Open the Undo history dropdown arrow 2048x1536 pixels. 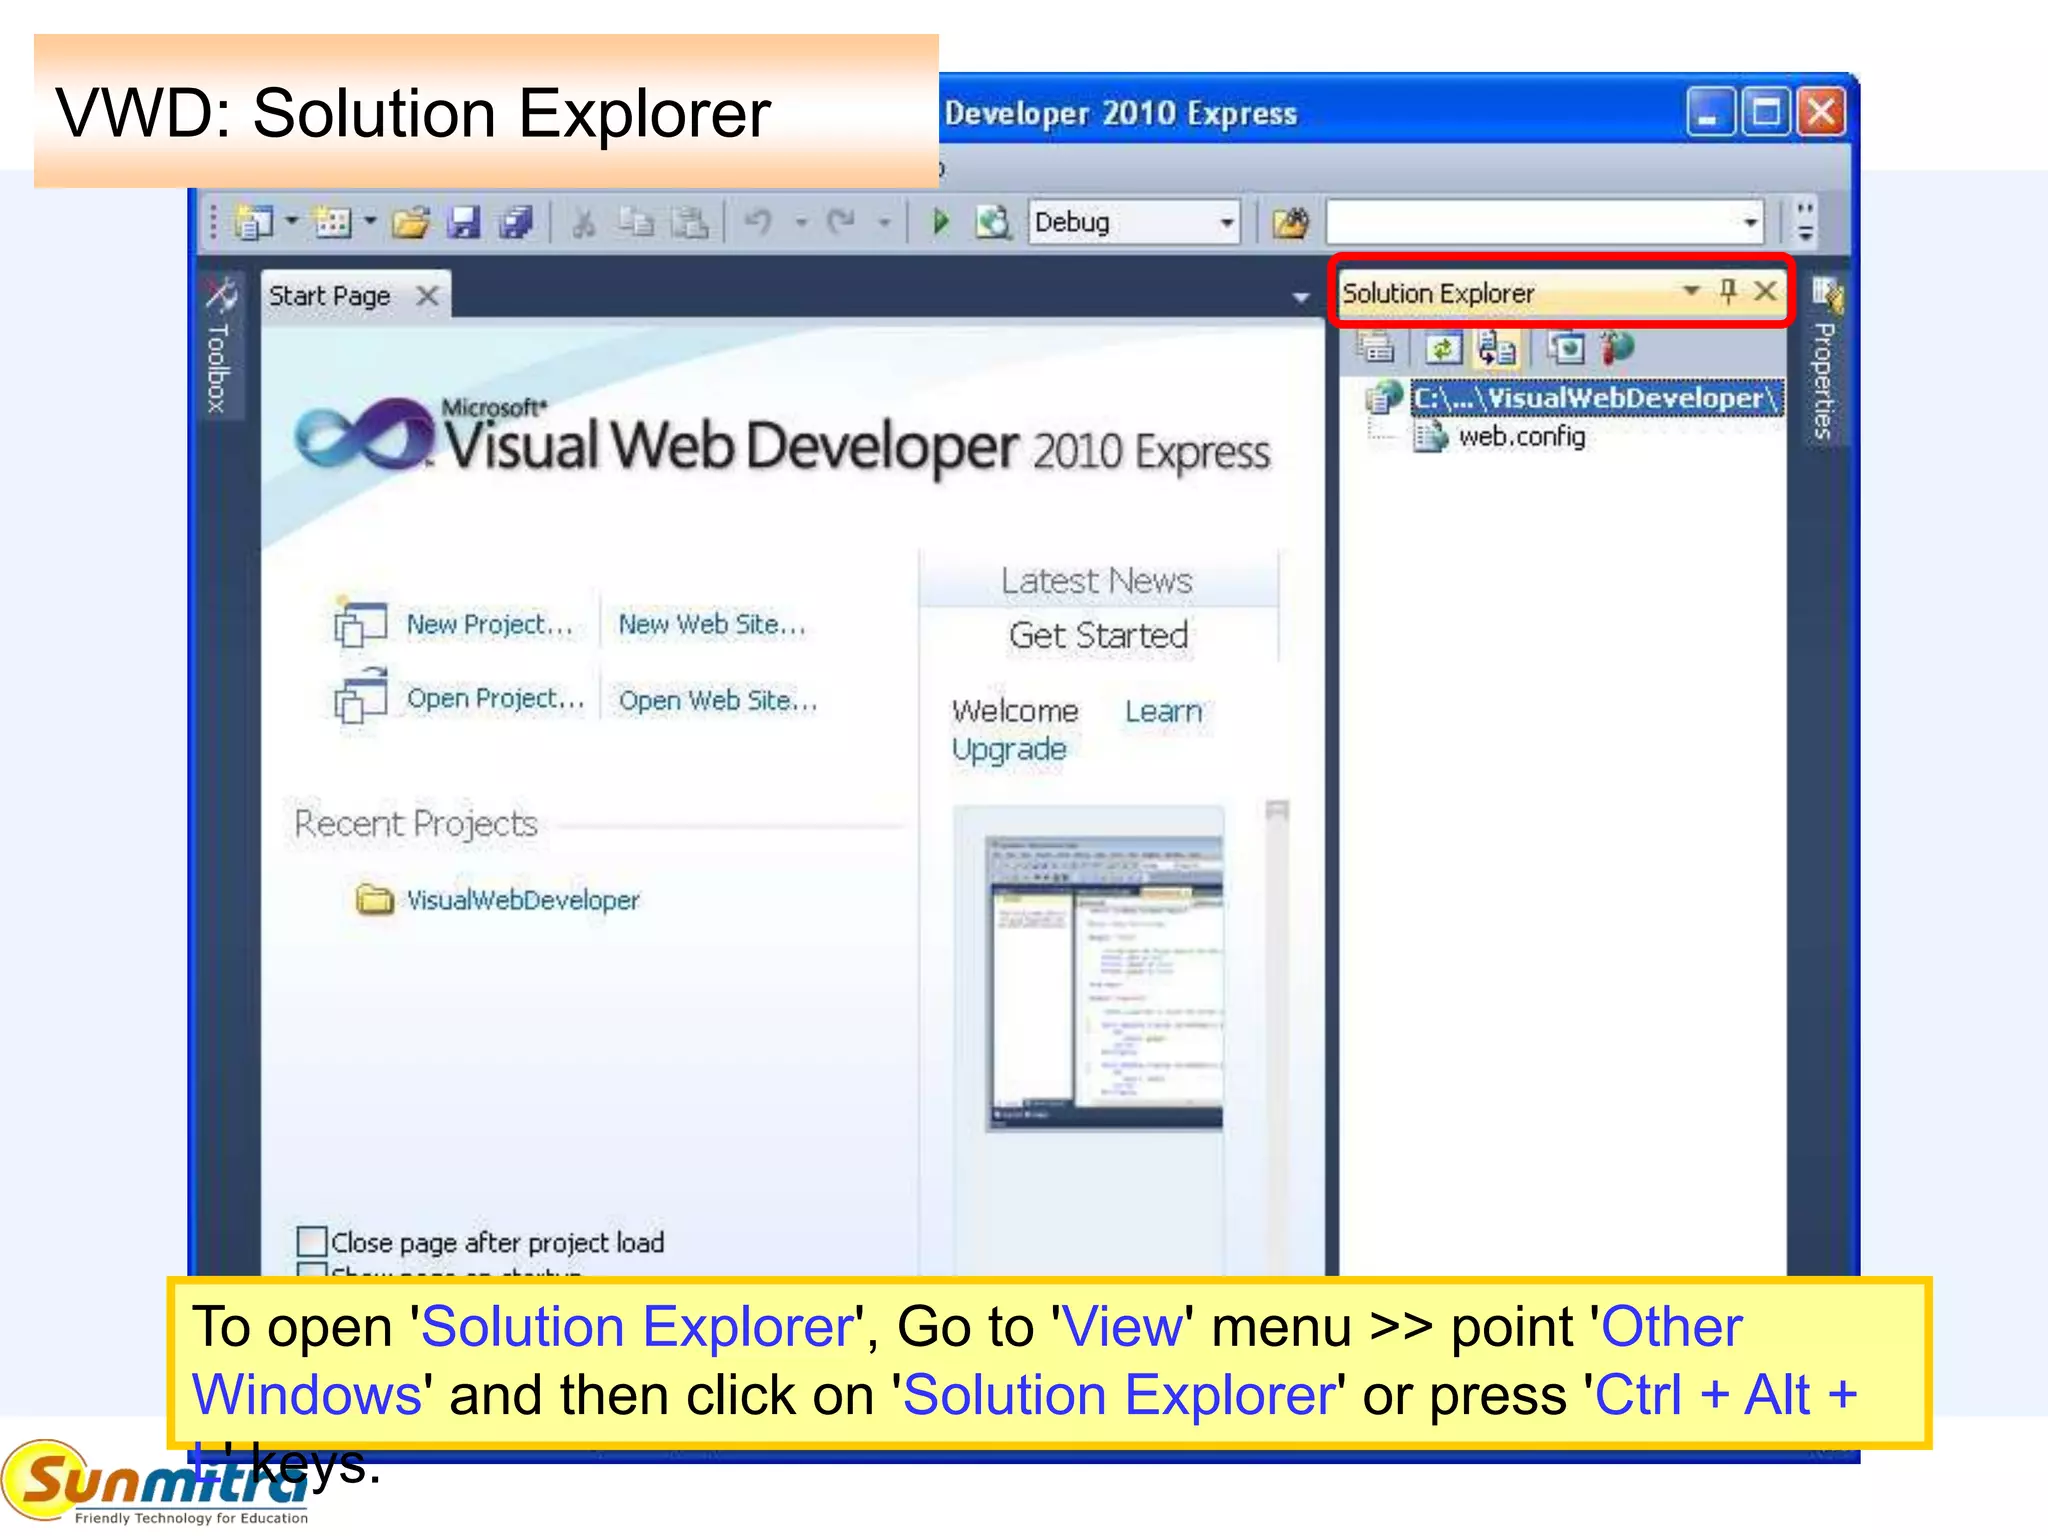point(801,222)
